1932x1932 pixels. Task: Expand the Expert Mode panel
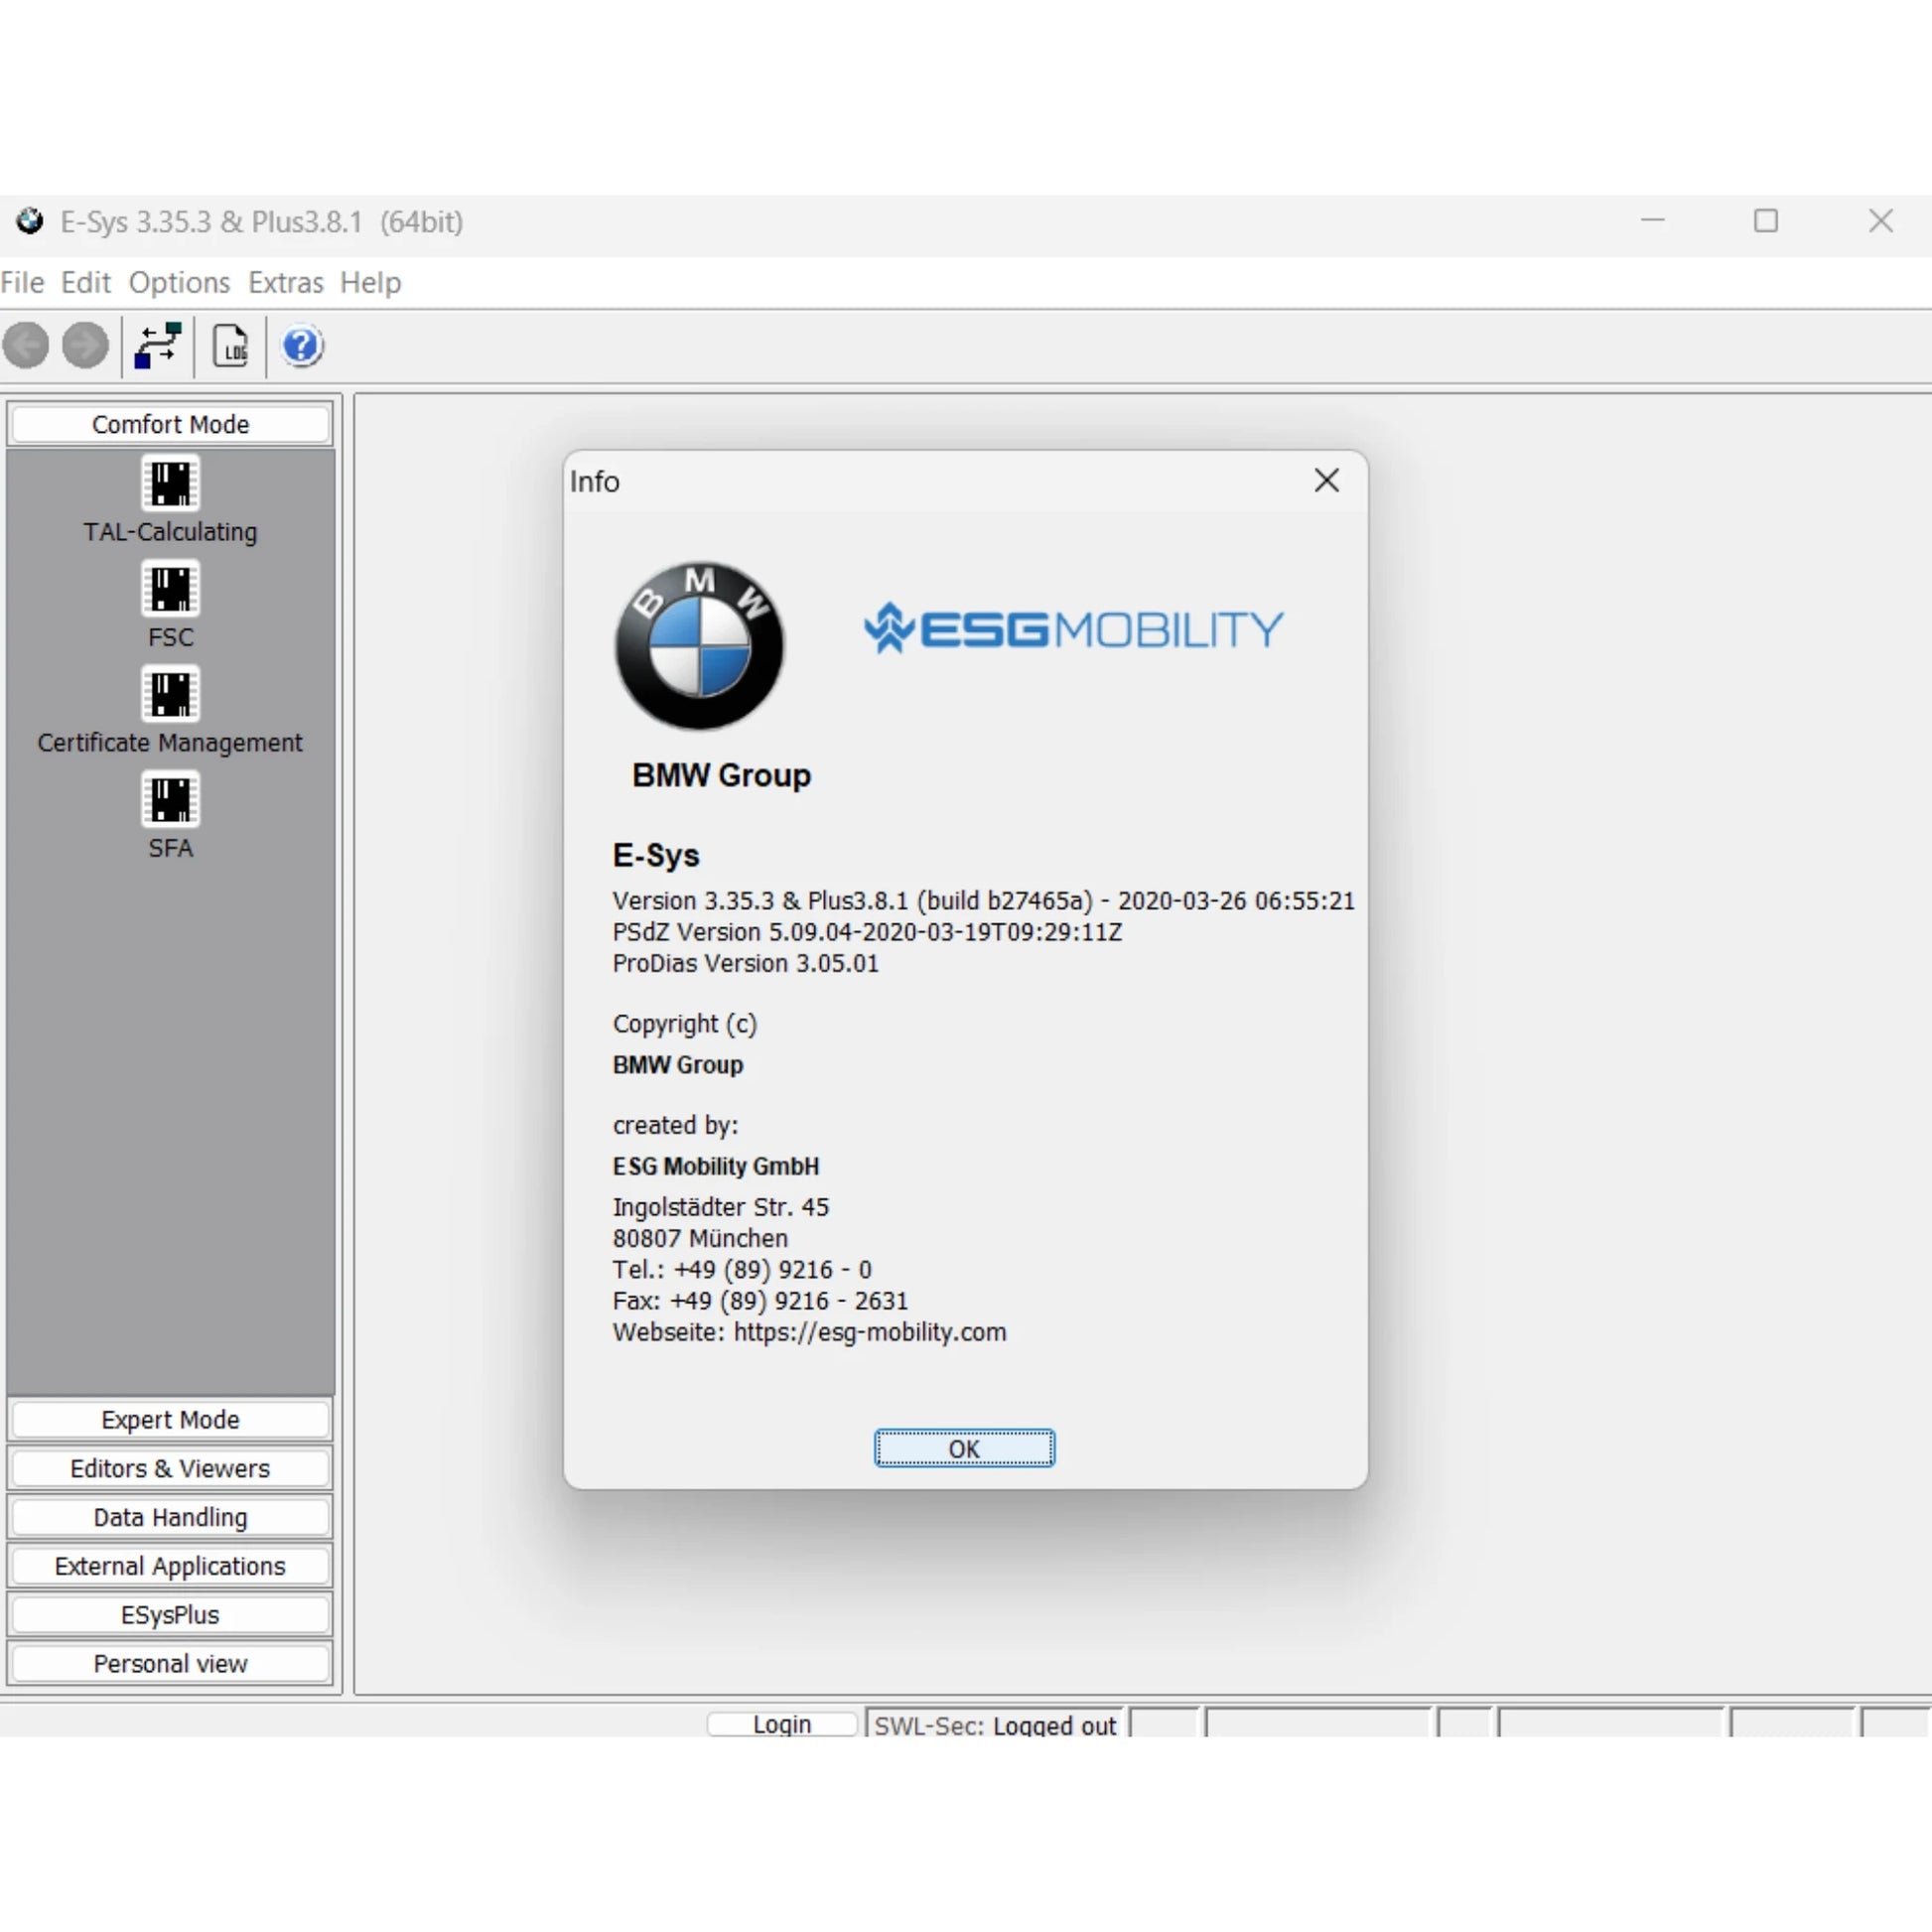coord(169,1420)
